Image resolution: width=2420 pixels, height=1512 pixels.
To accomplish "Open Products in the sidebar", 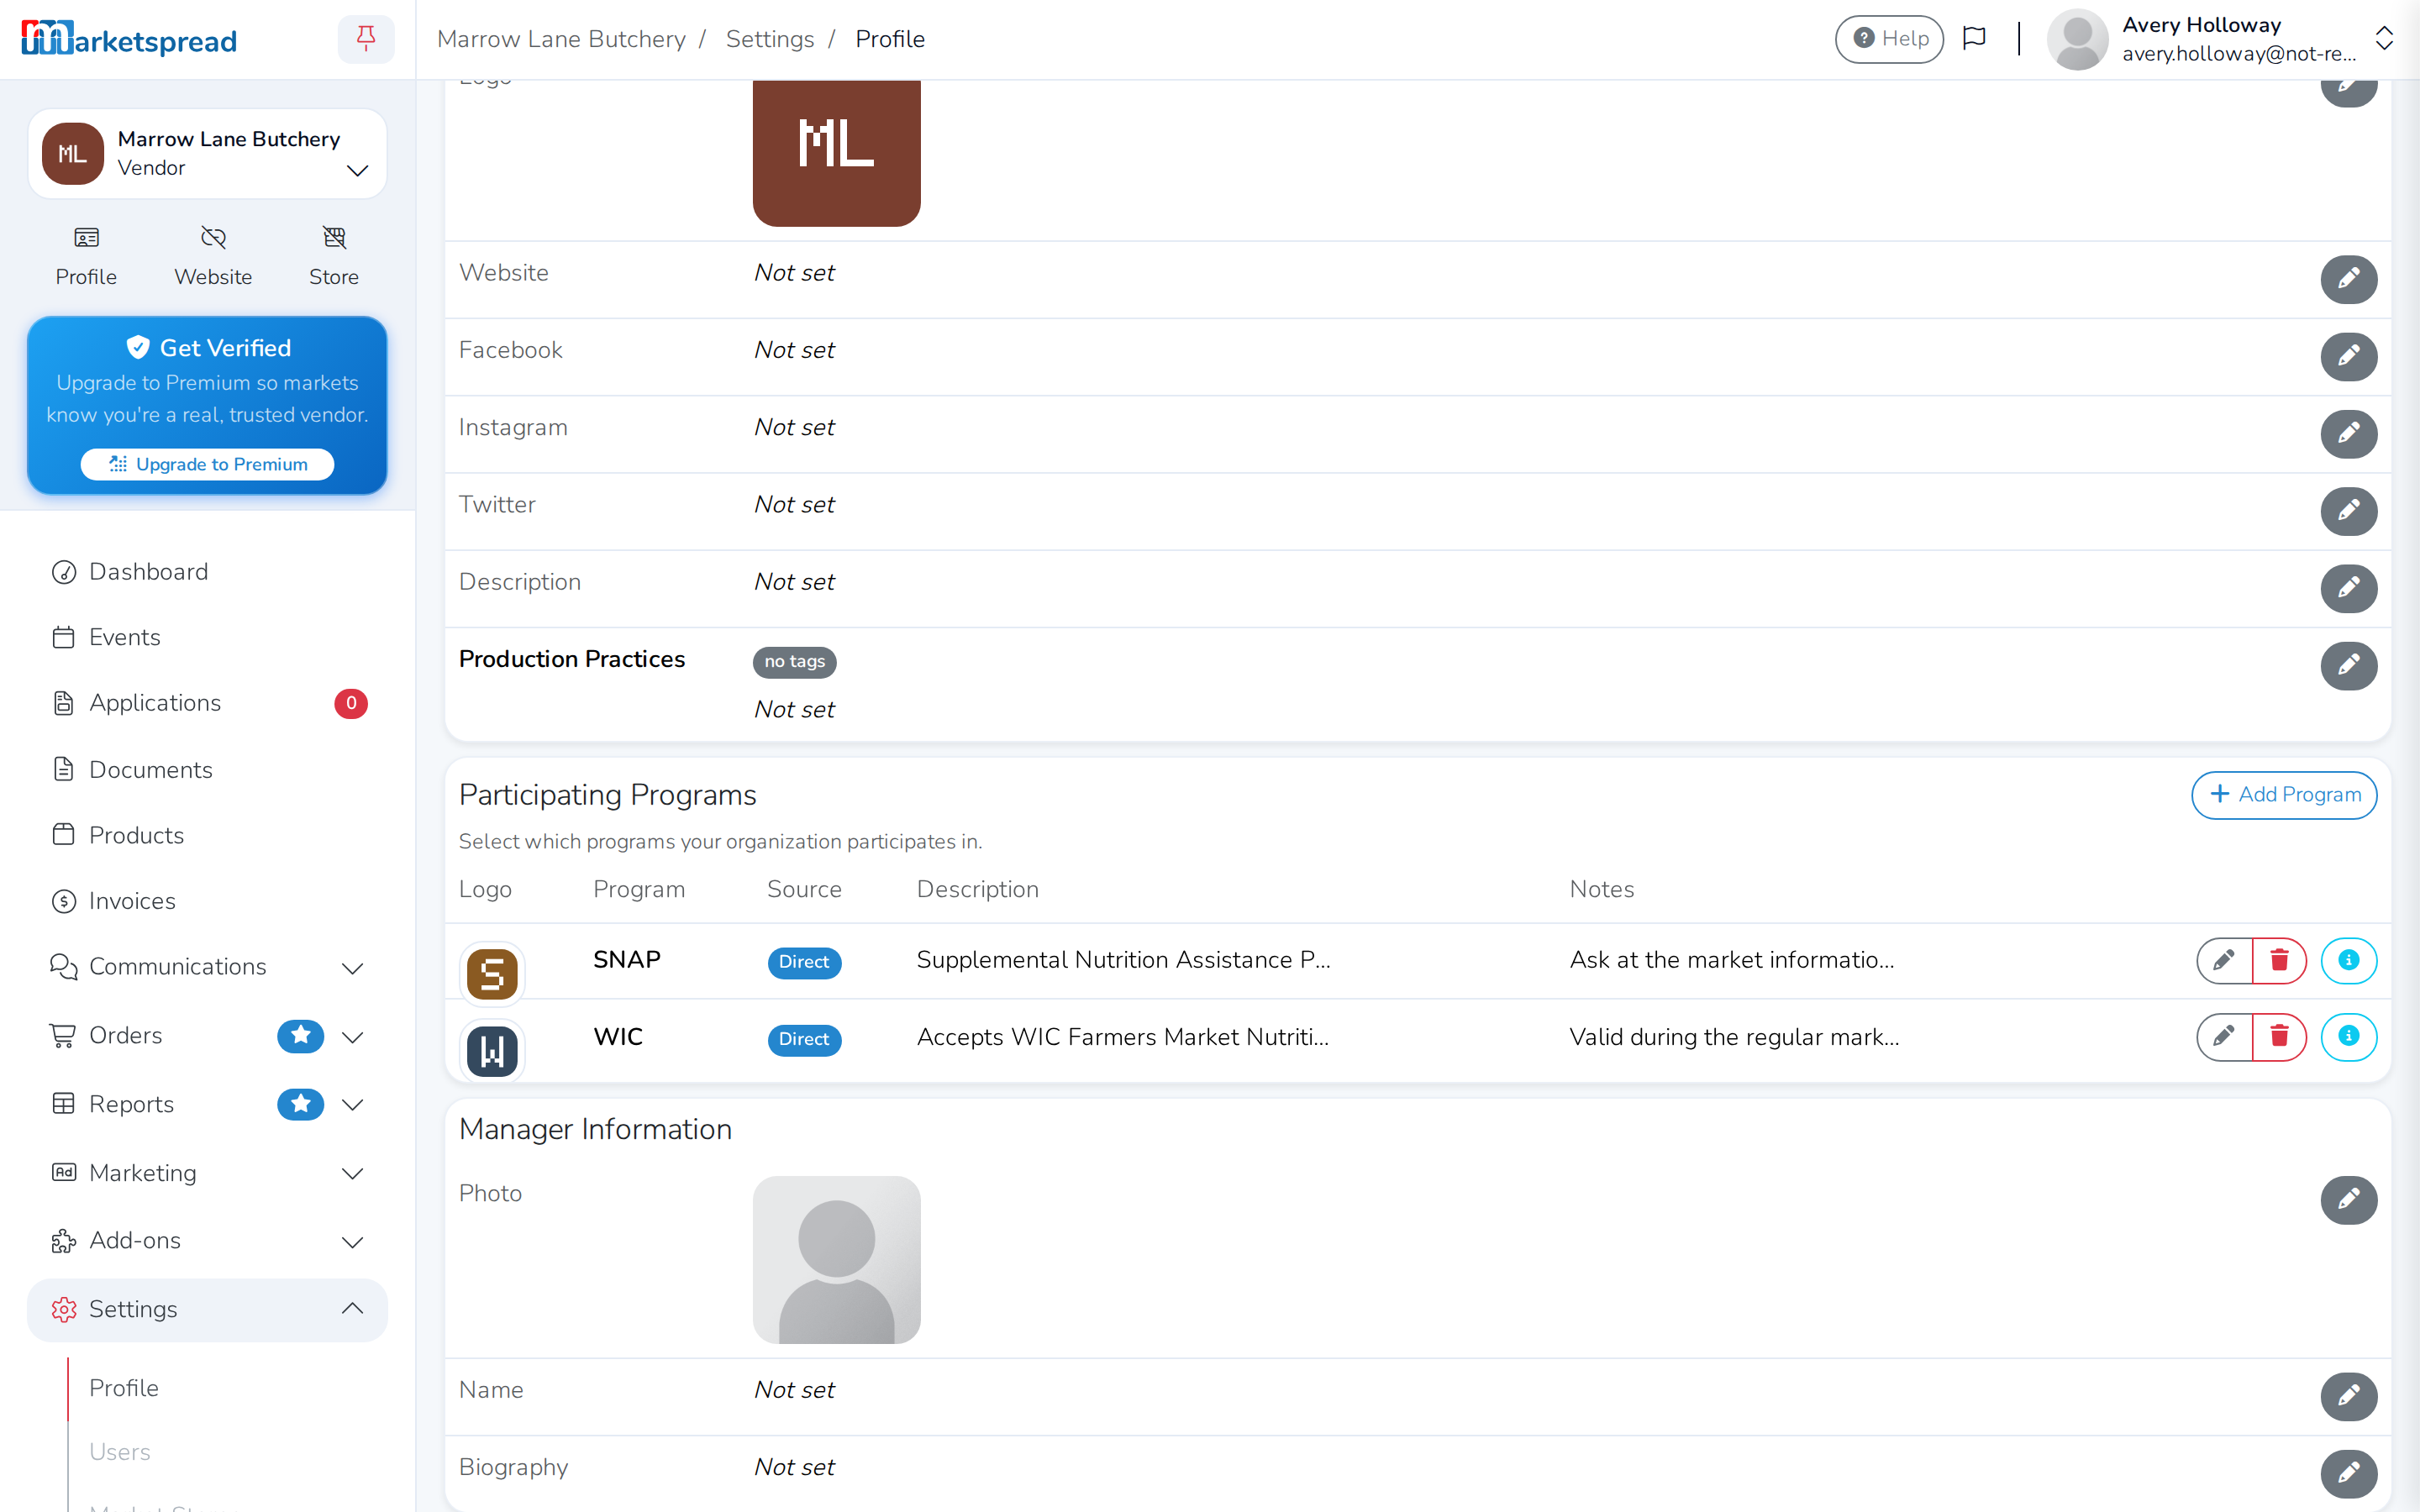I will click(207, 836).
